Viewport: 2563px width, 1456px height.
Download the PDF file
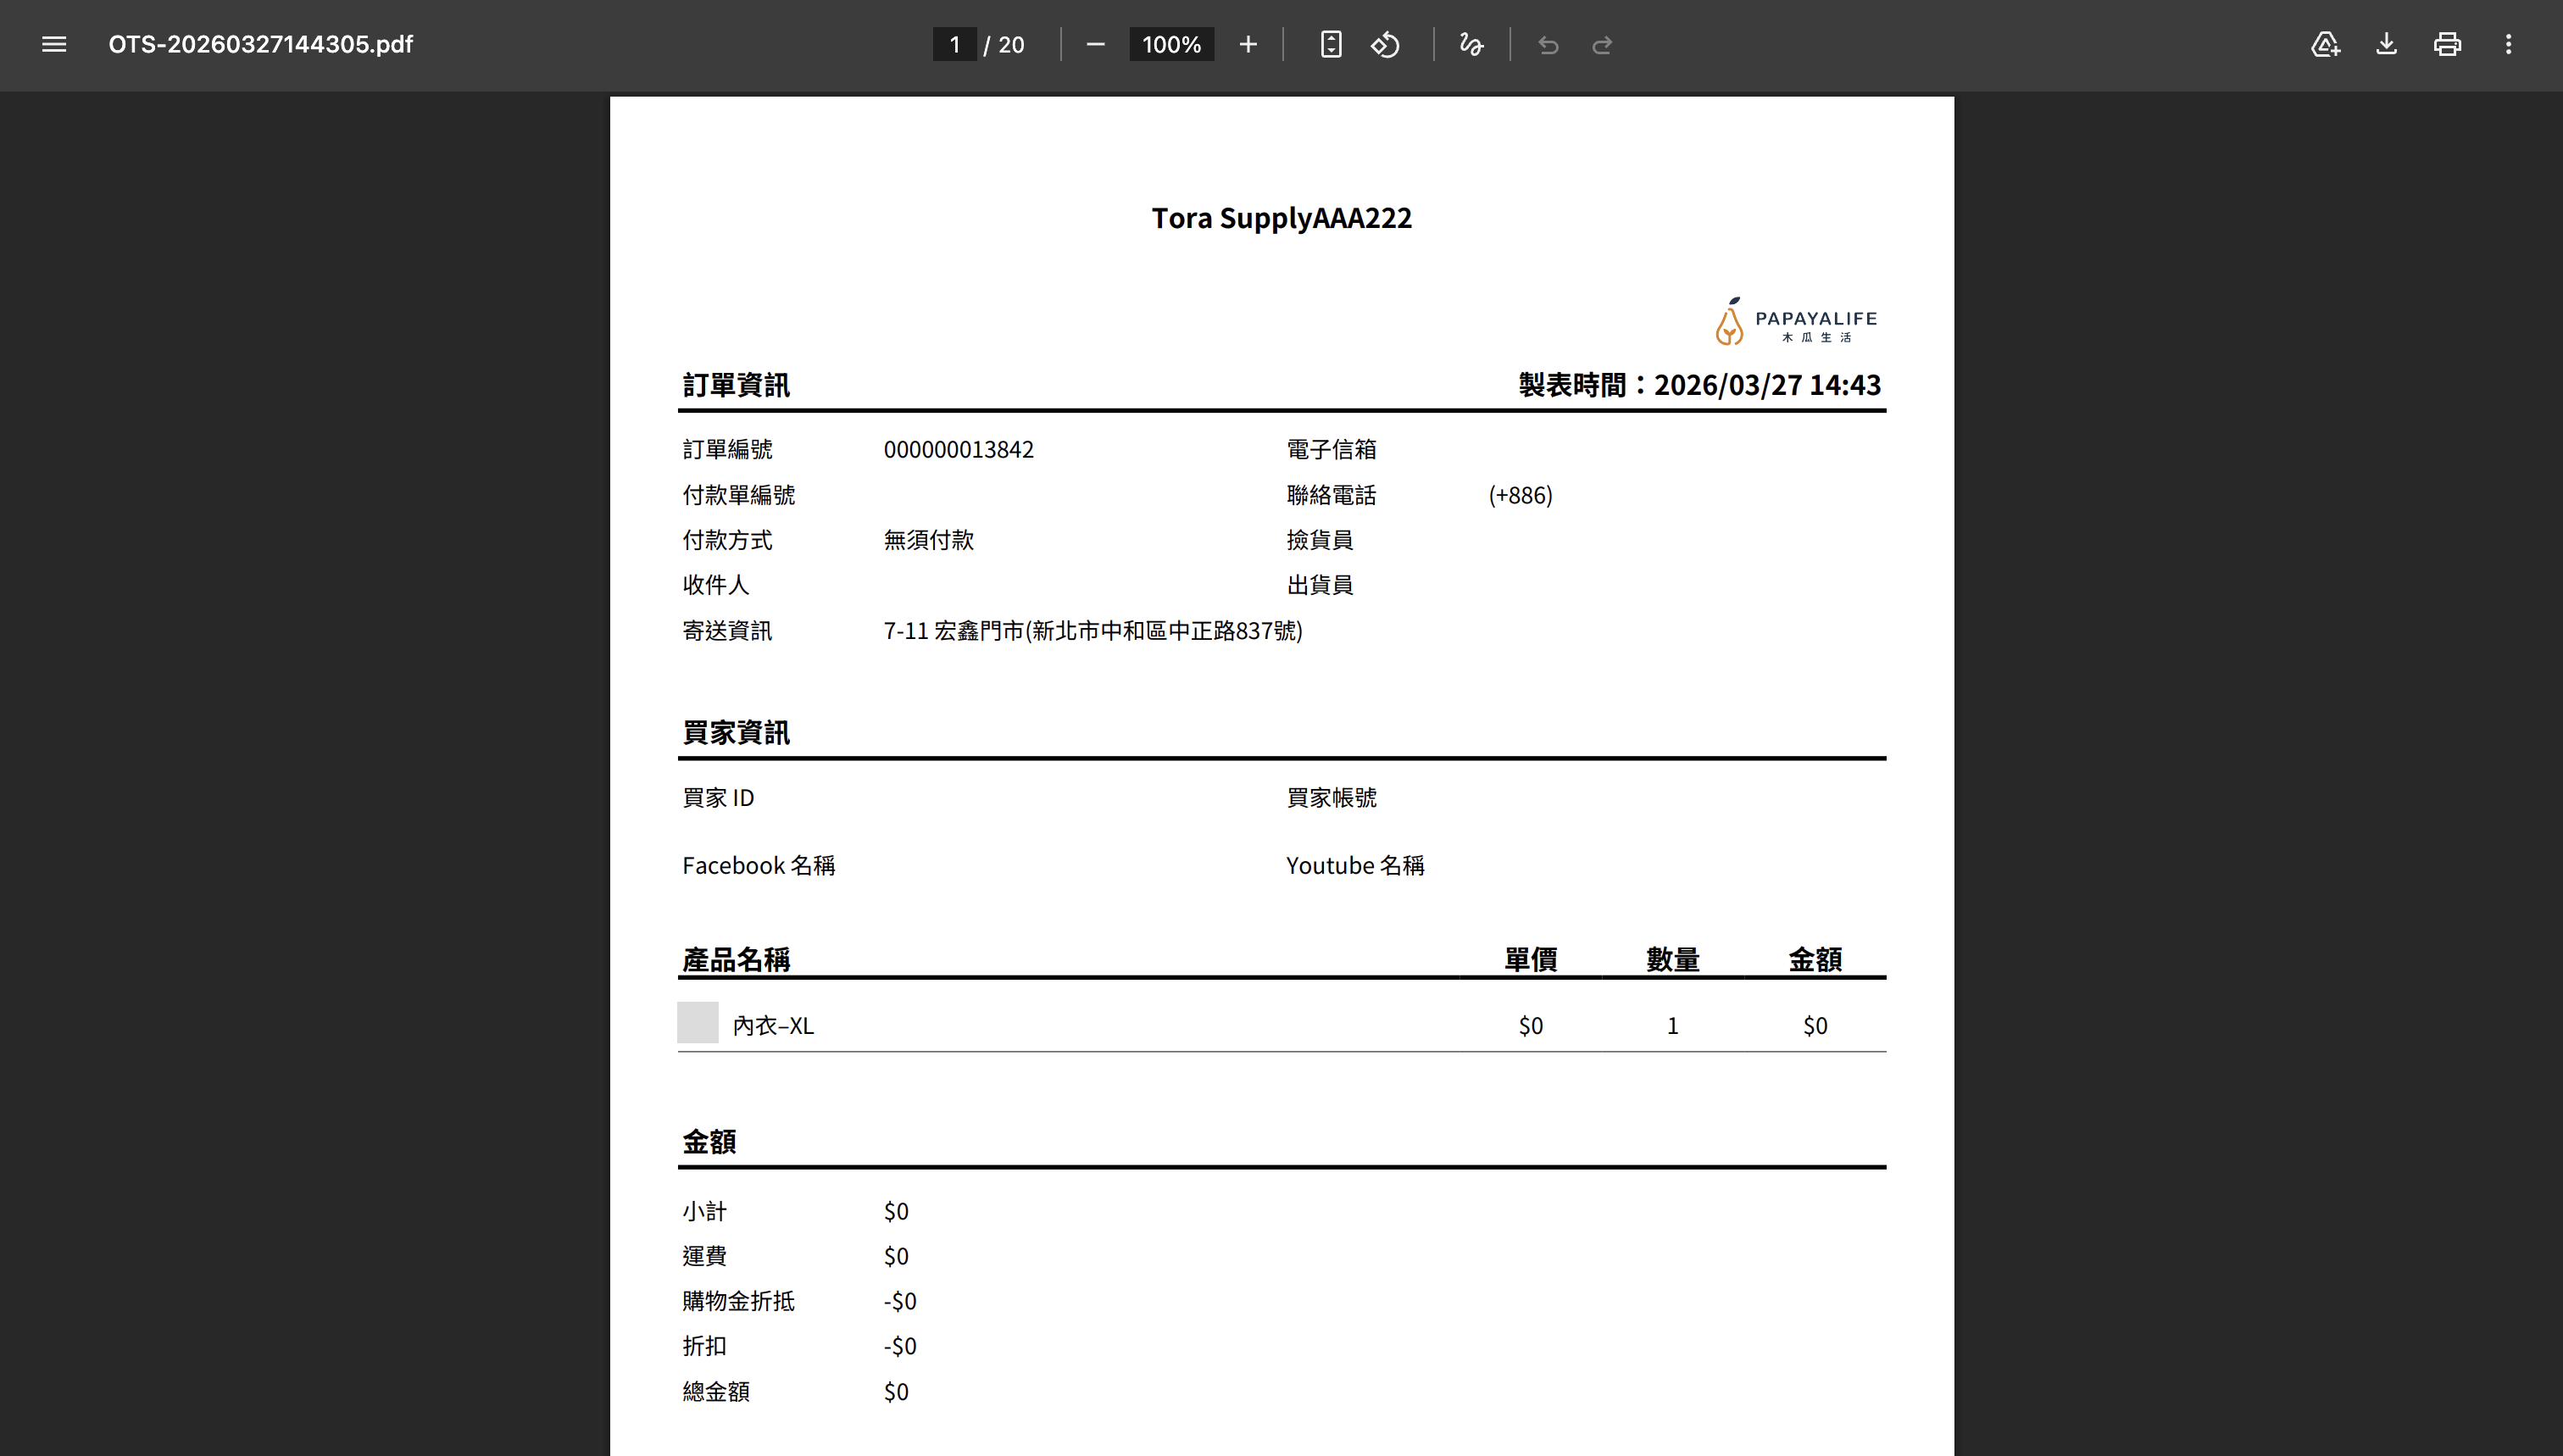click(2386, 44)
